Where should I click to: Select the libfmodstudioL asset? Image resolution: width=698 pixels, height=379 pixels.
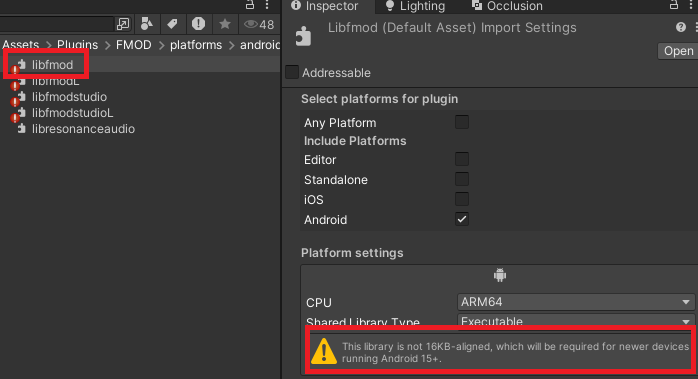[x=73, y=113]
